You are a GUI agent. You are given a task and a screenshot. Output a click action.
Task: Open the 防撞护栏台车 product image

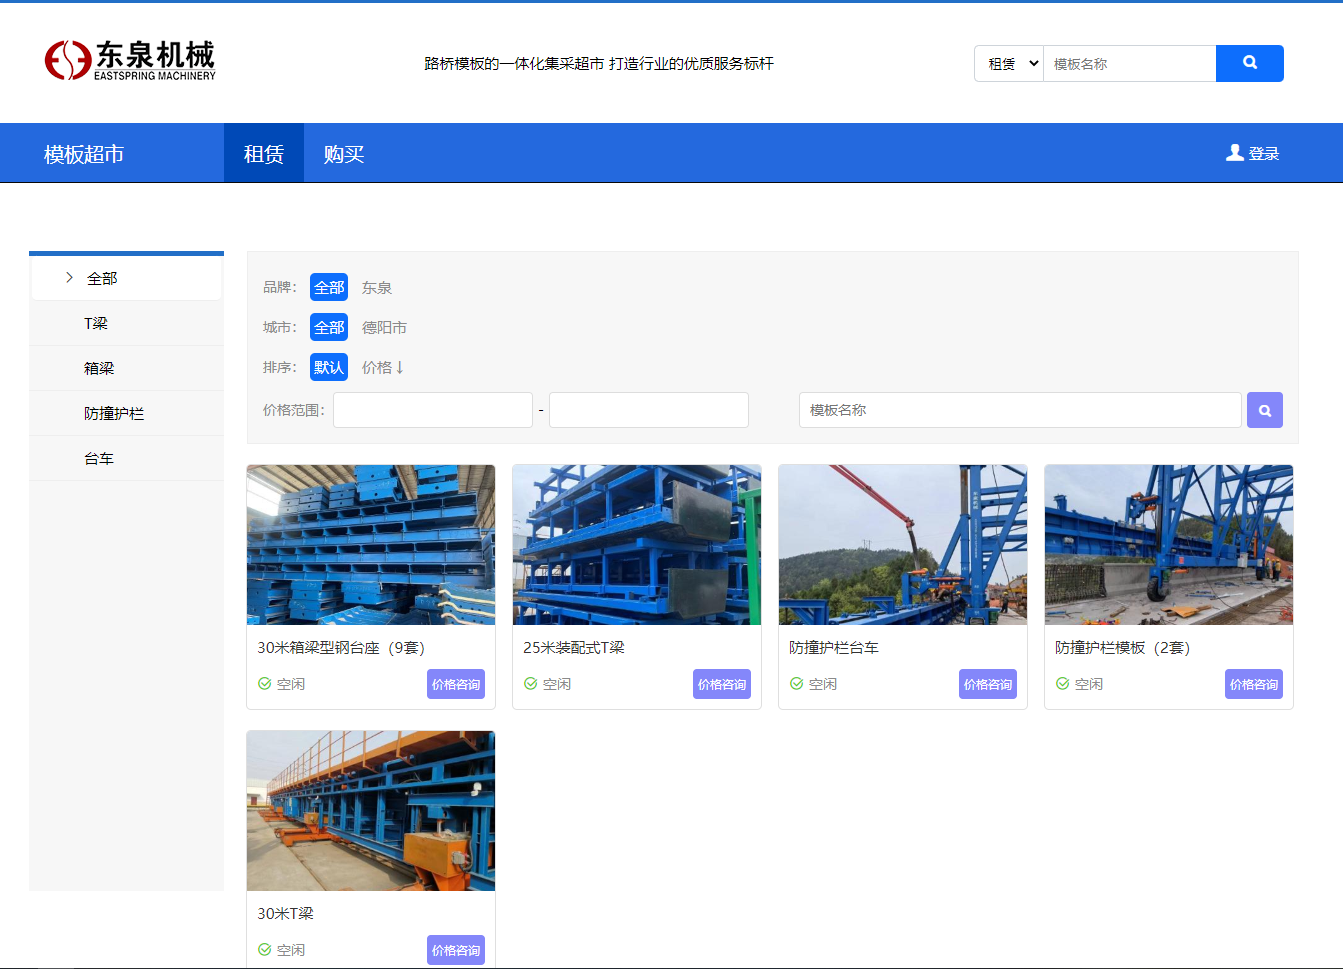click(903, 545)
